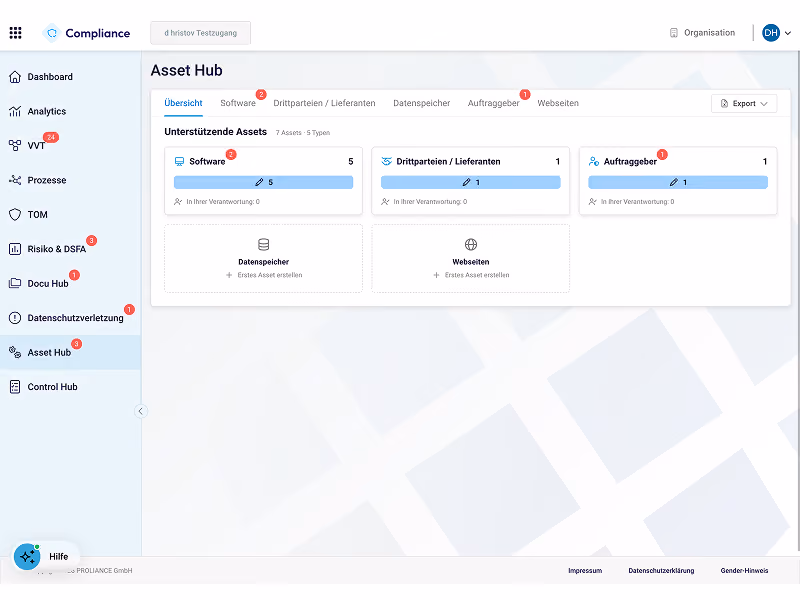Click the VVT notification badge 24
Screen dimensions: 800x600
coord(51,137)
